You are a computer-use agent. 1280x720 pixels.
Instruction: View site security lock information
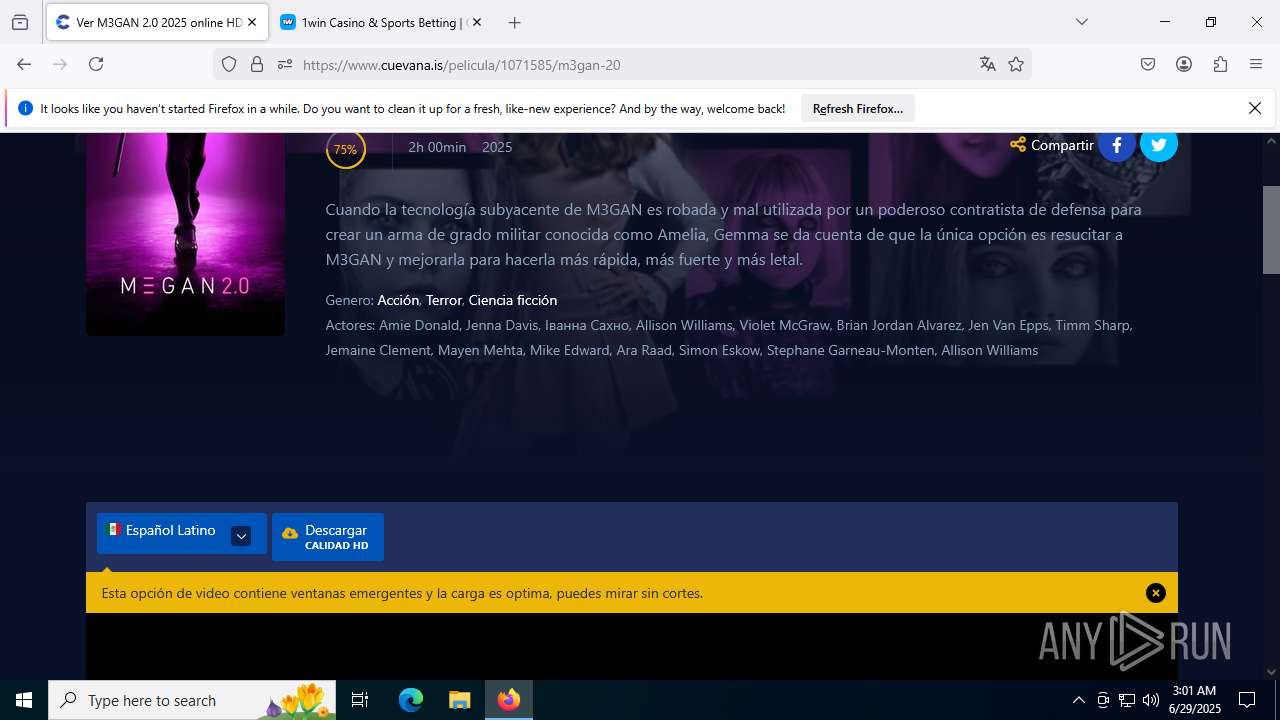257,64
